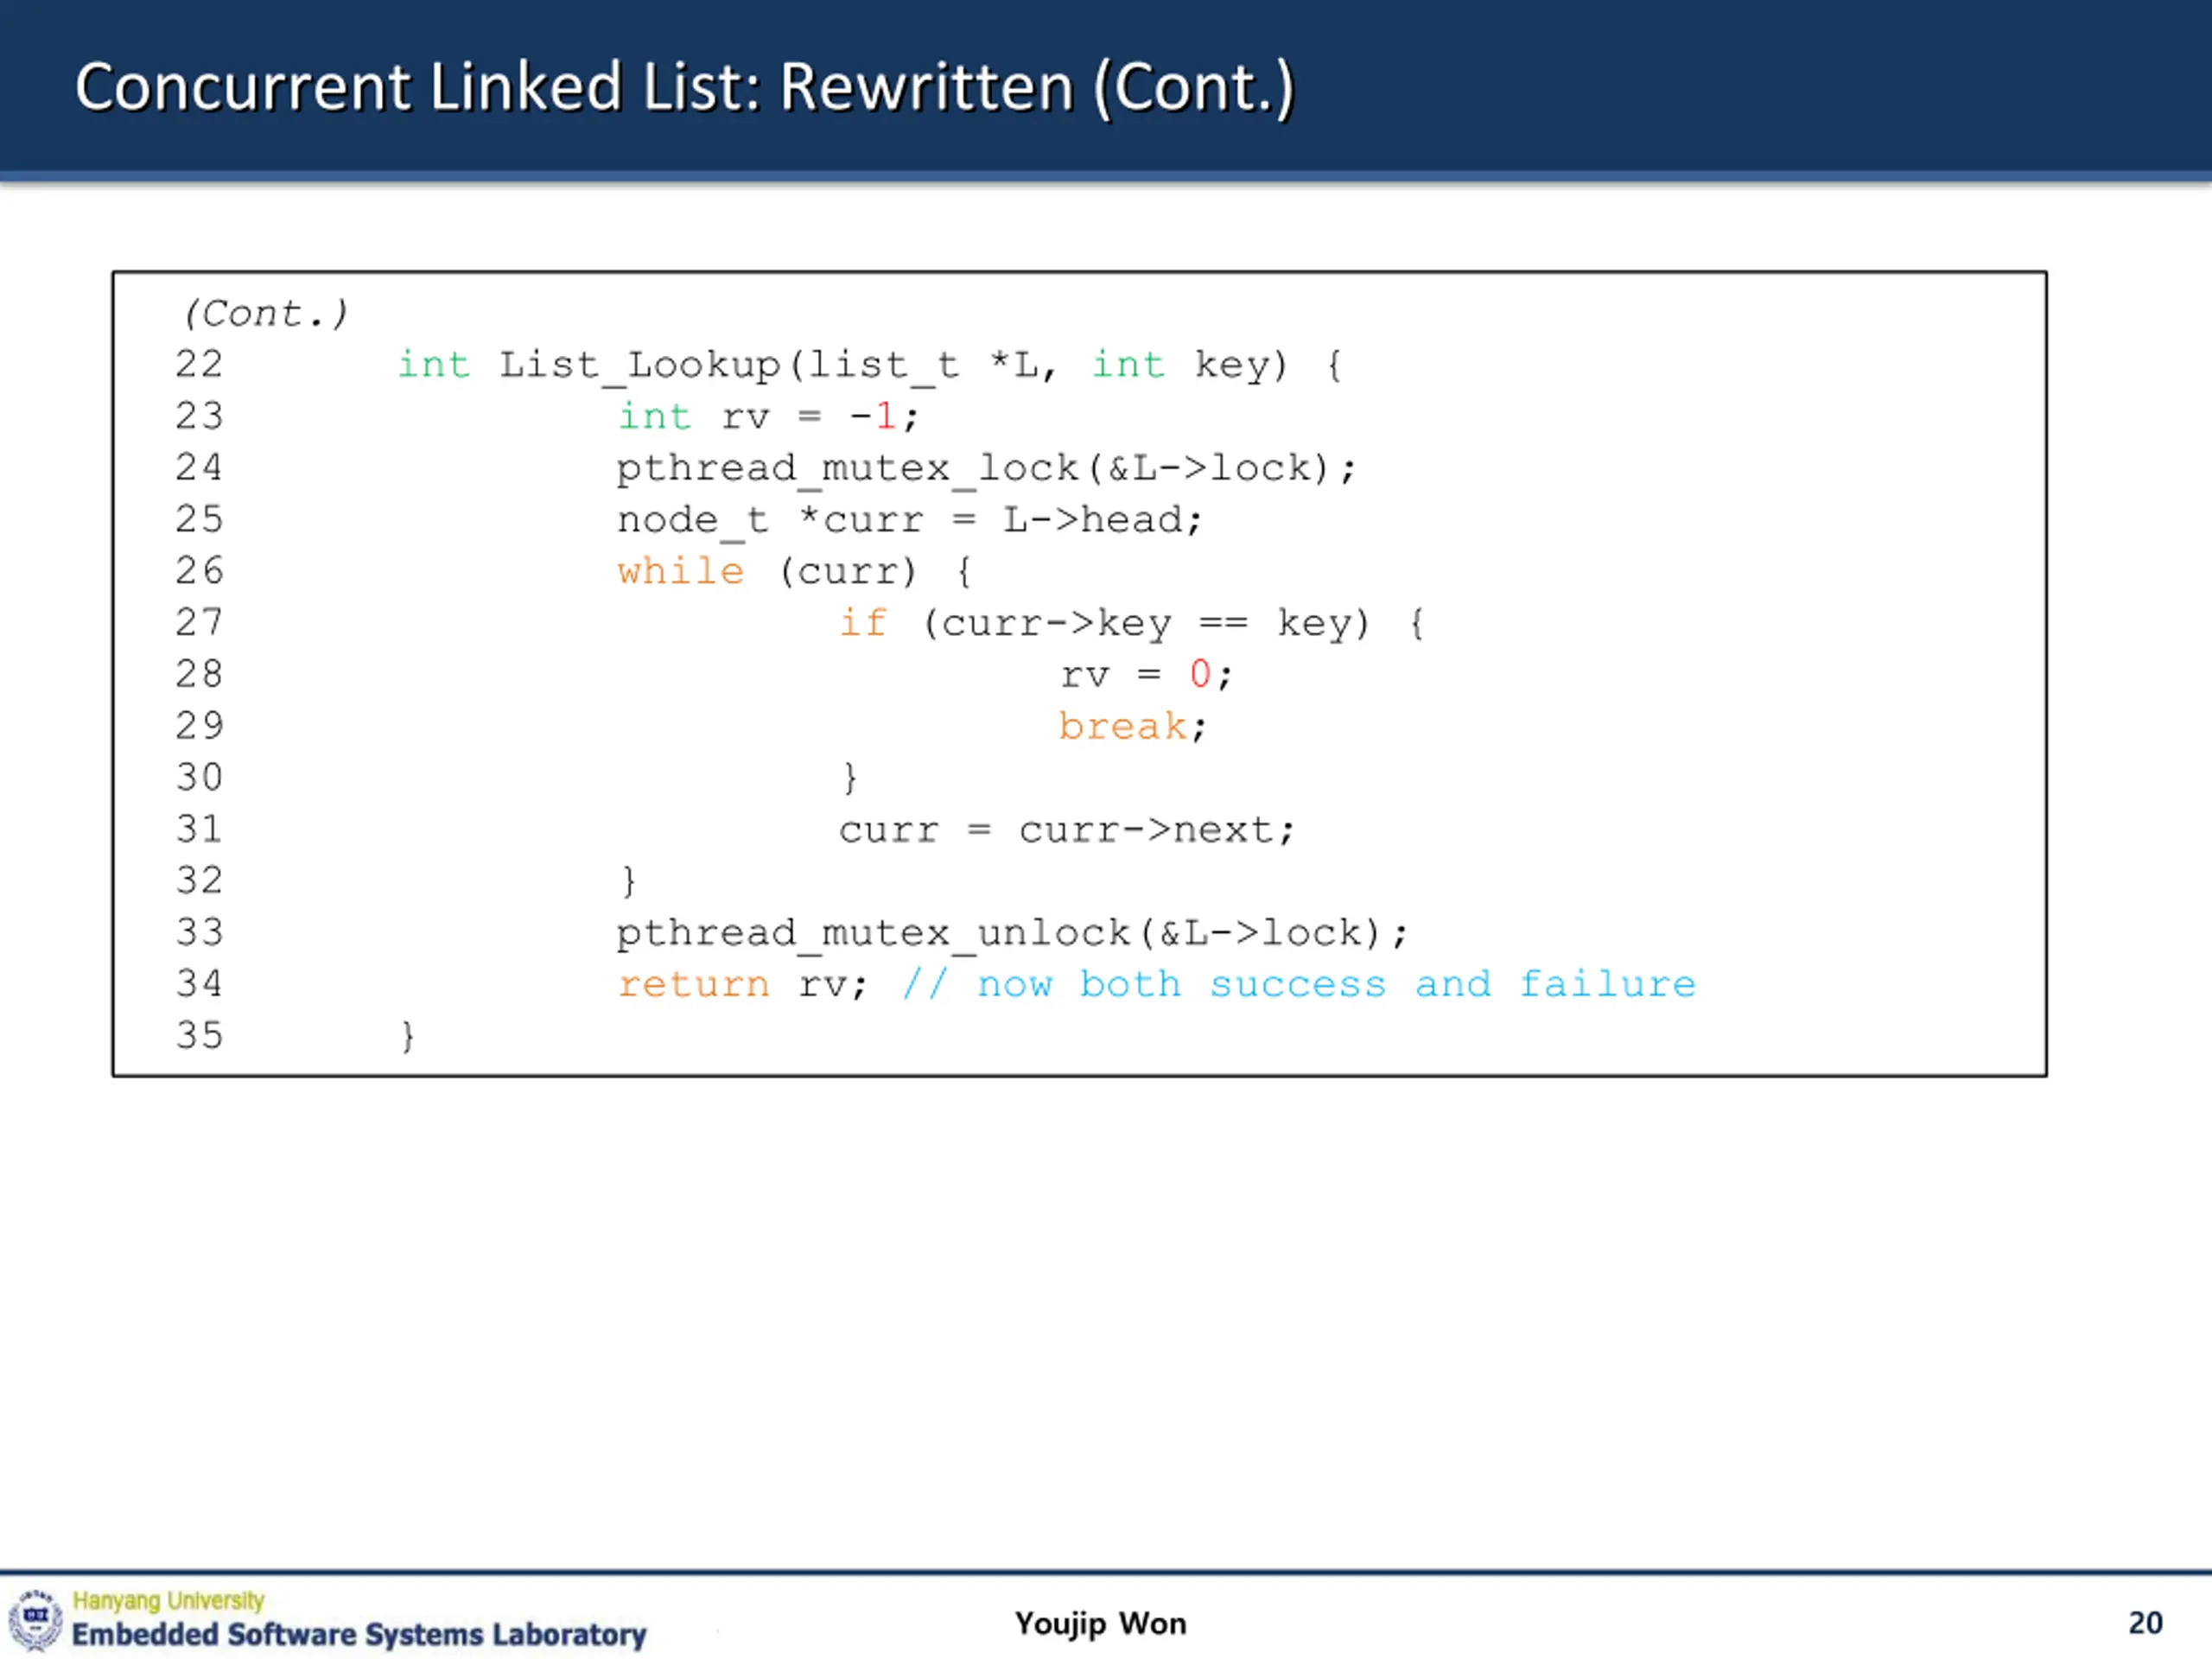This screenshot has width=2212, height=1659.
Task: Click the 'Youjip Won' author name
Action: point(1100,1623)
